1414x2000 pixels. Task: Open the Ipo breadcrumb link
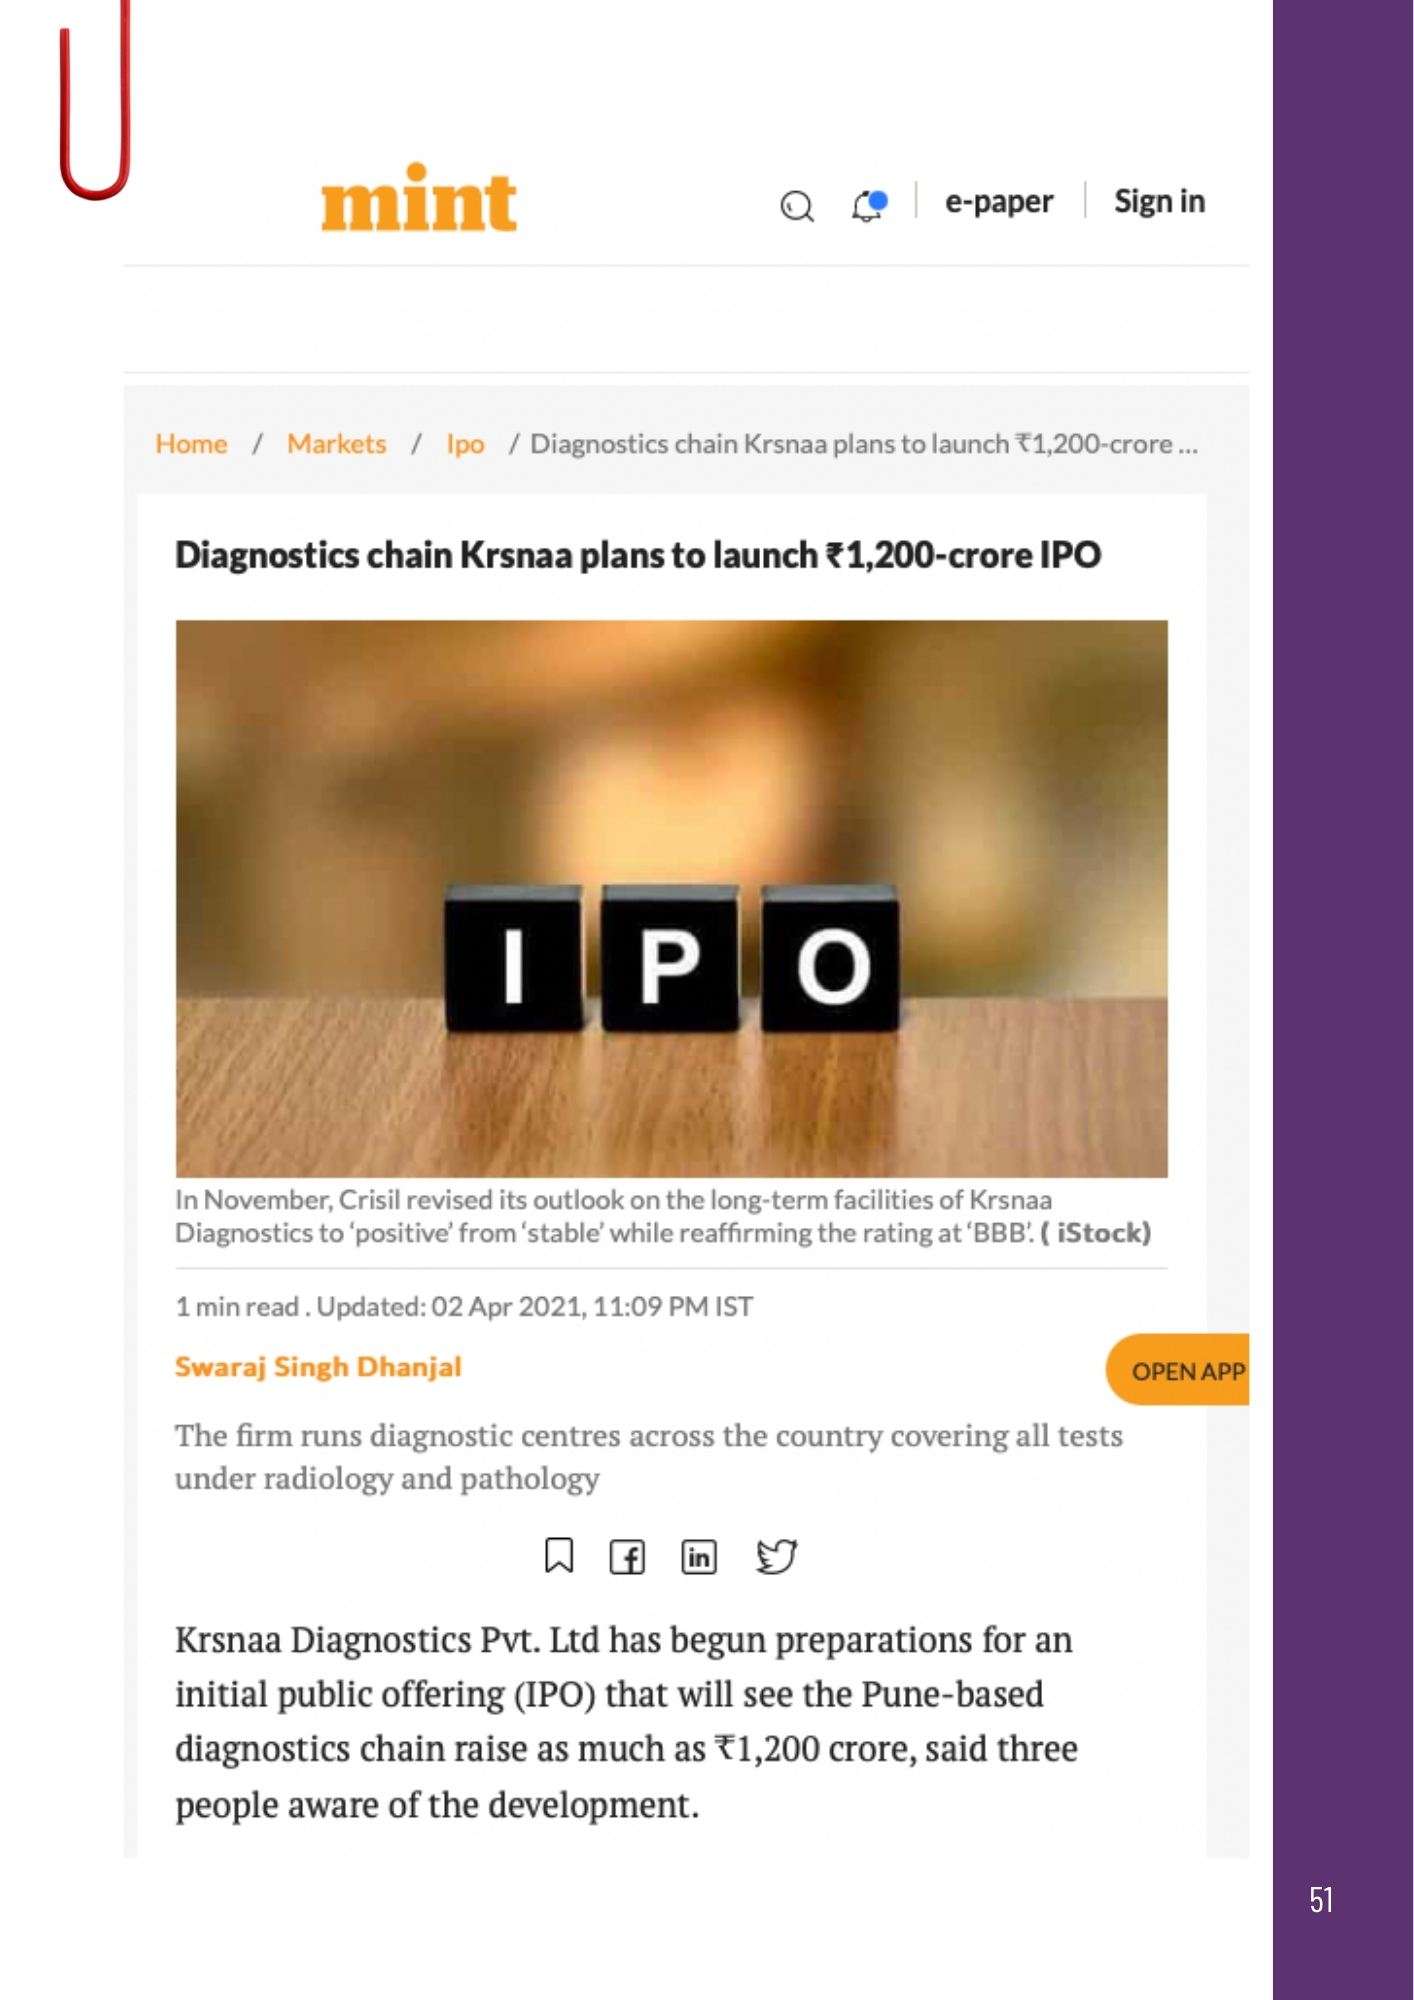tap(465, 443)
